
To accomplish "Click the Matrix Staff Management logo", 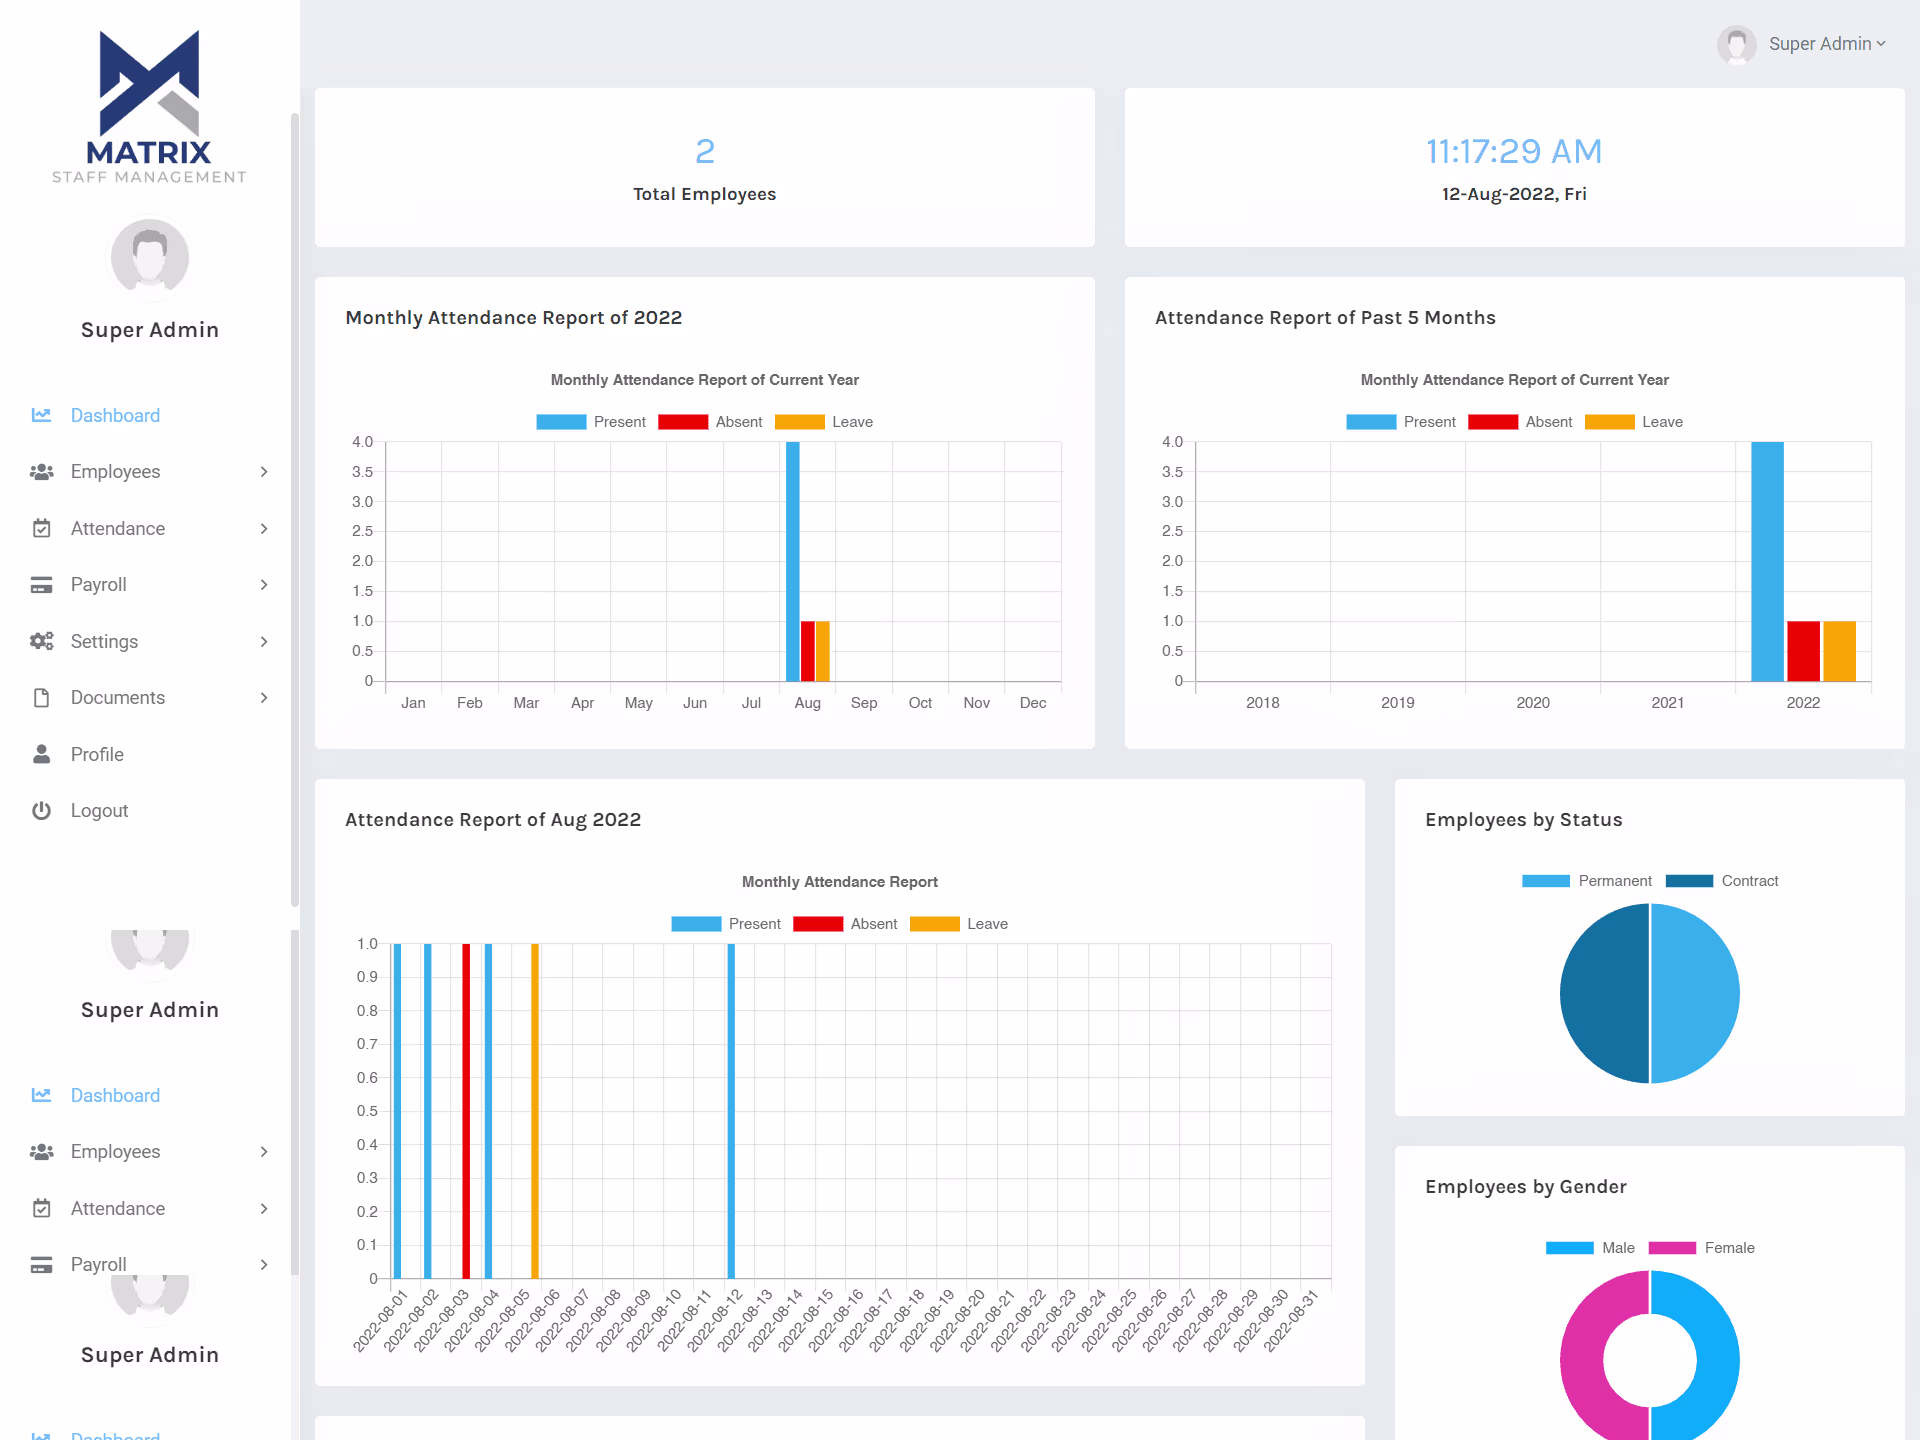I will coord(149,107).
